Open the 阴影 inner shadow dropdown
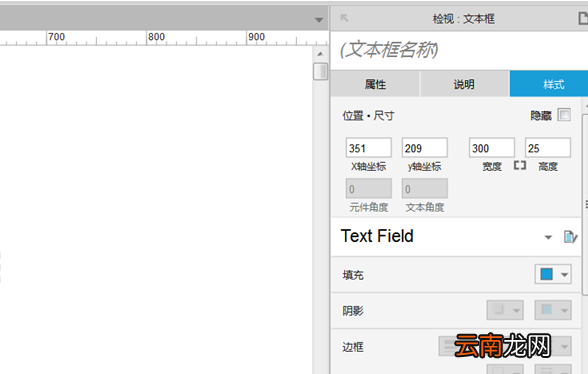The image size is (588, 374). 553,310
